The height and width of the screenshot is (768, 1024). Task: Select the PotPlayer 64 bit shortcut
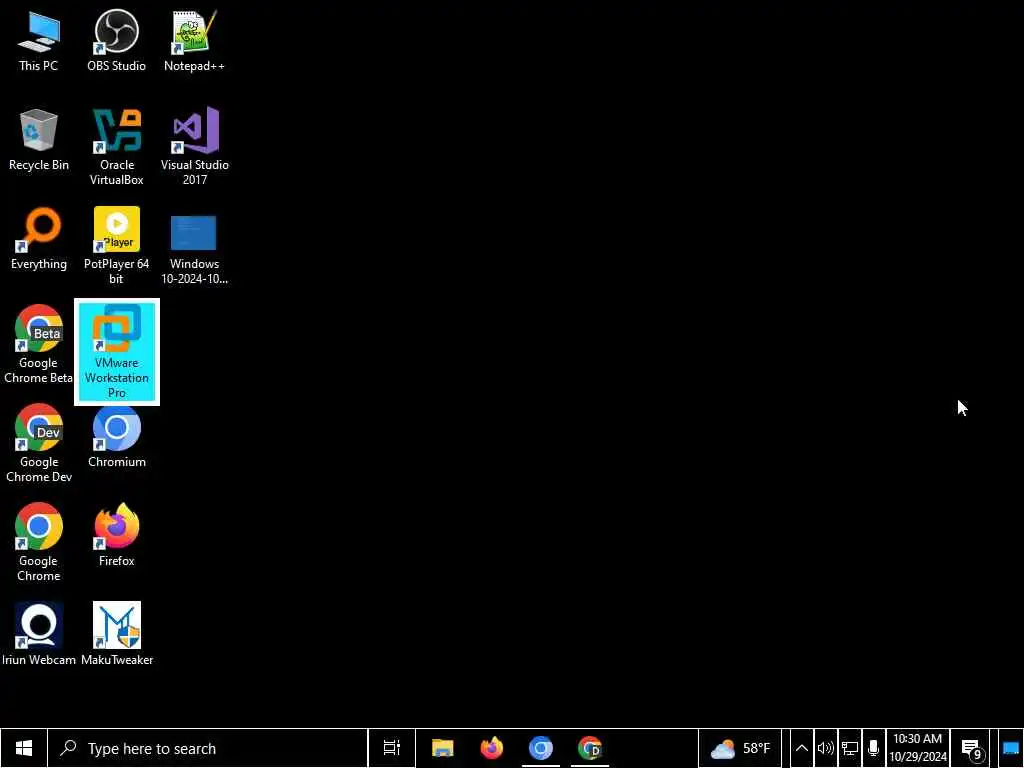(116, 246)
